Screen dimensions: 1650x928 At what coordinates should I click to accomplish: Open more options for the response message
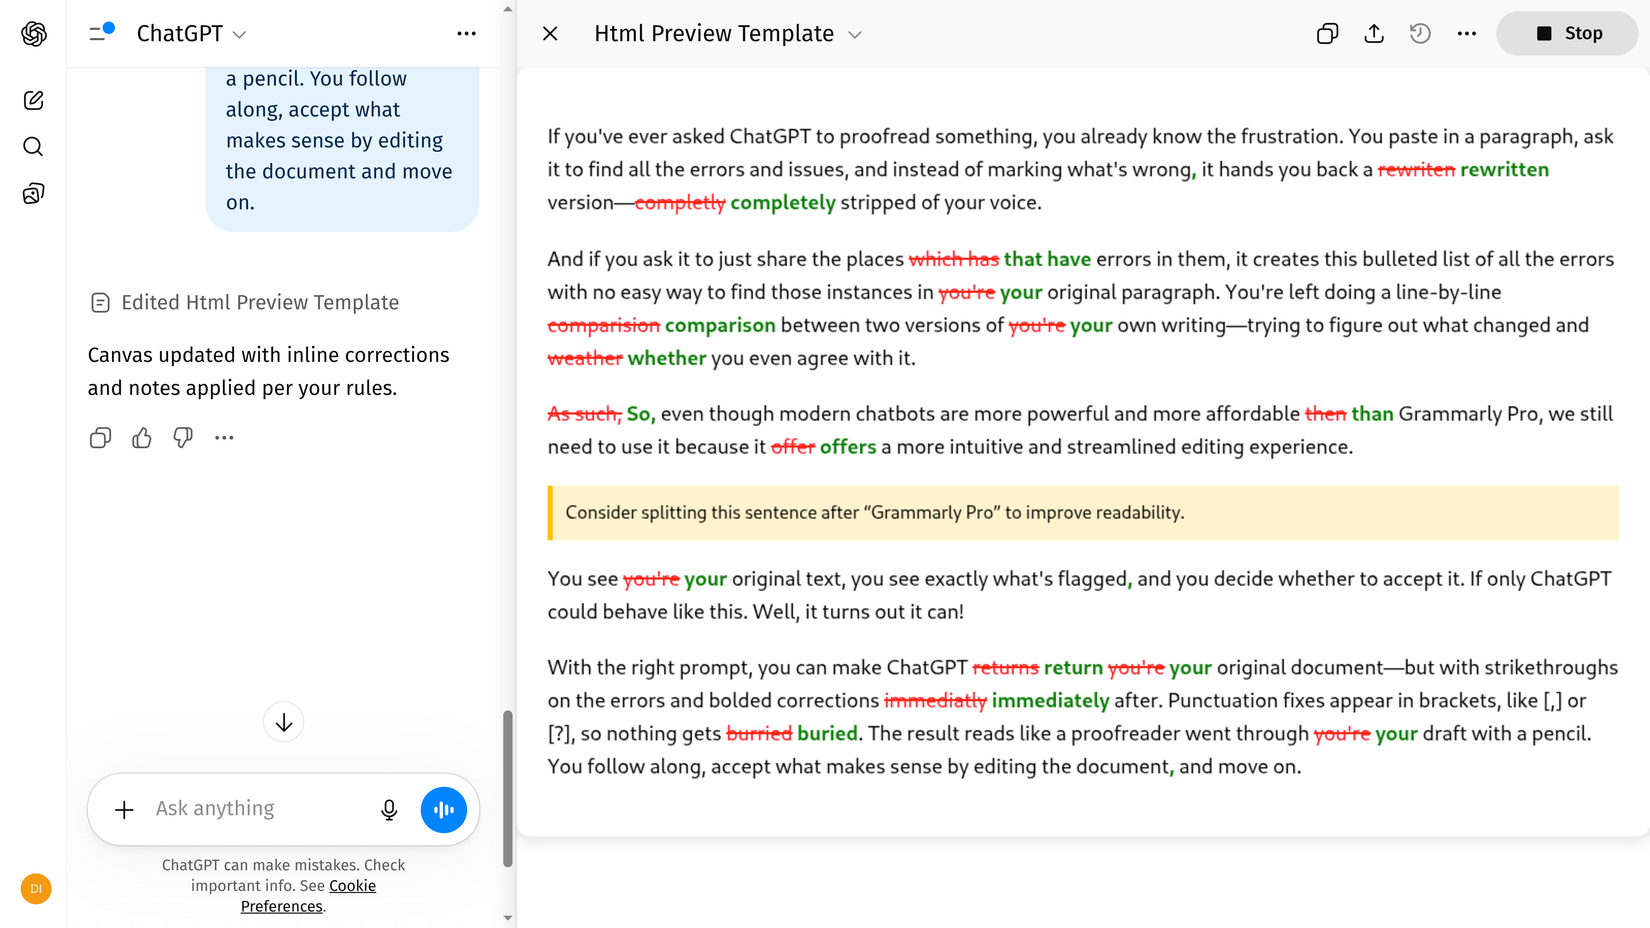coord(224,437)
